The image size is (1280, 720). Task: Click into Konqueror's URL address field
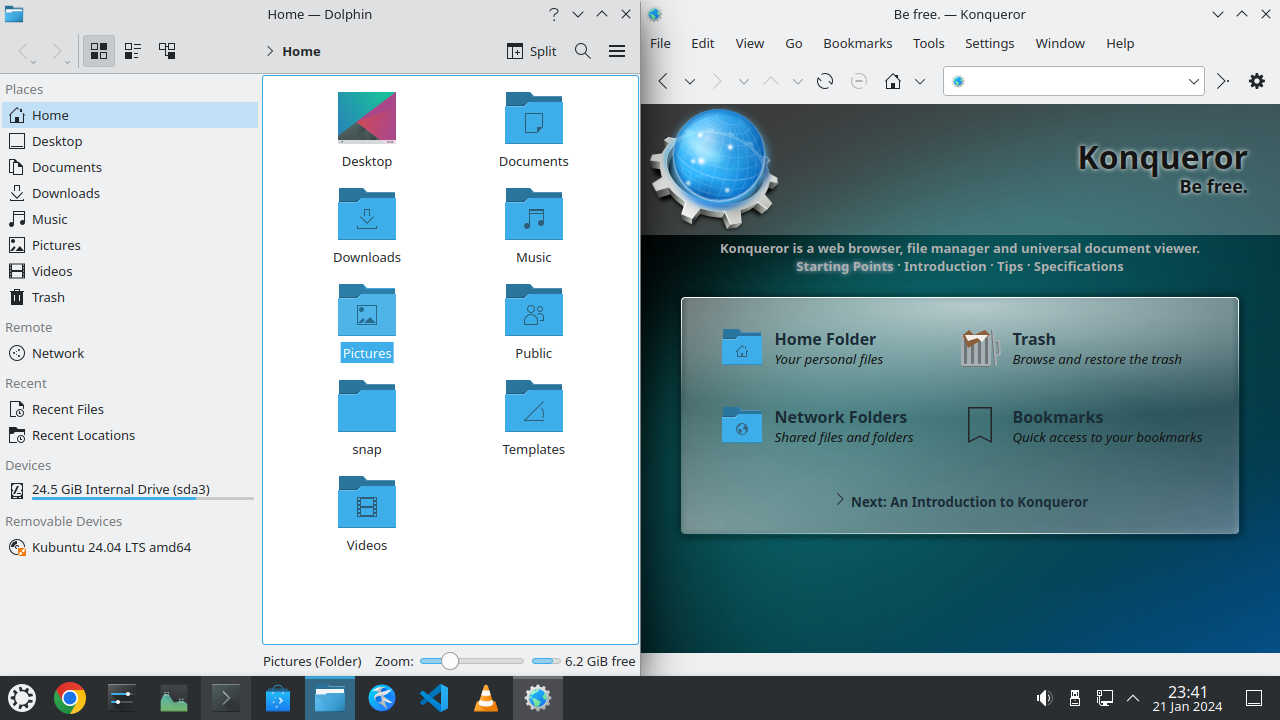click(x=1074, y=81)
